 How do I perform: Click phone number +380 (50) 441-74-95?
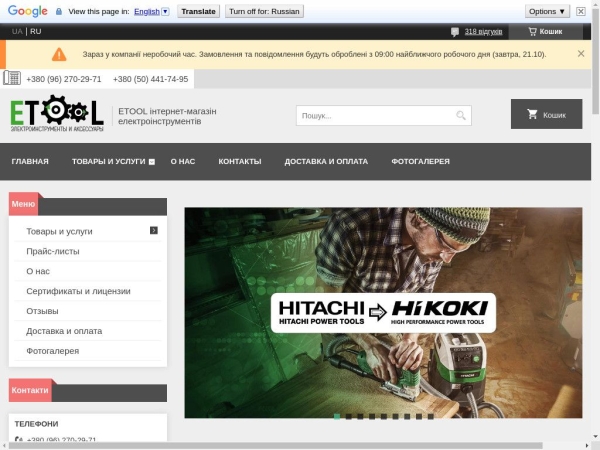[150, 79]
